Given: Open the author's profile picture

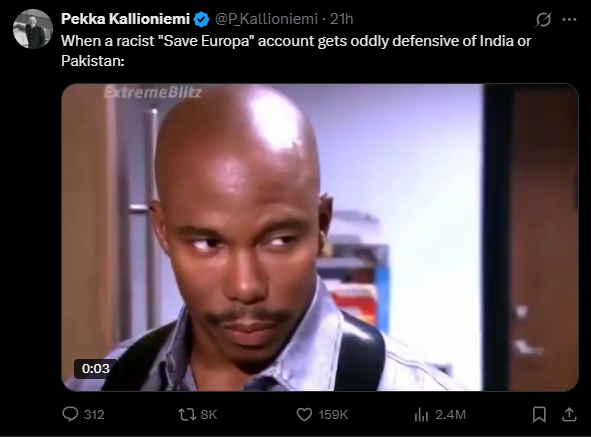Looking at the screenshot, I should (33, 29).
